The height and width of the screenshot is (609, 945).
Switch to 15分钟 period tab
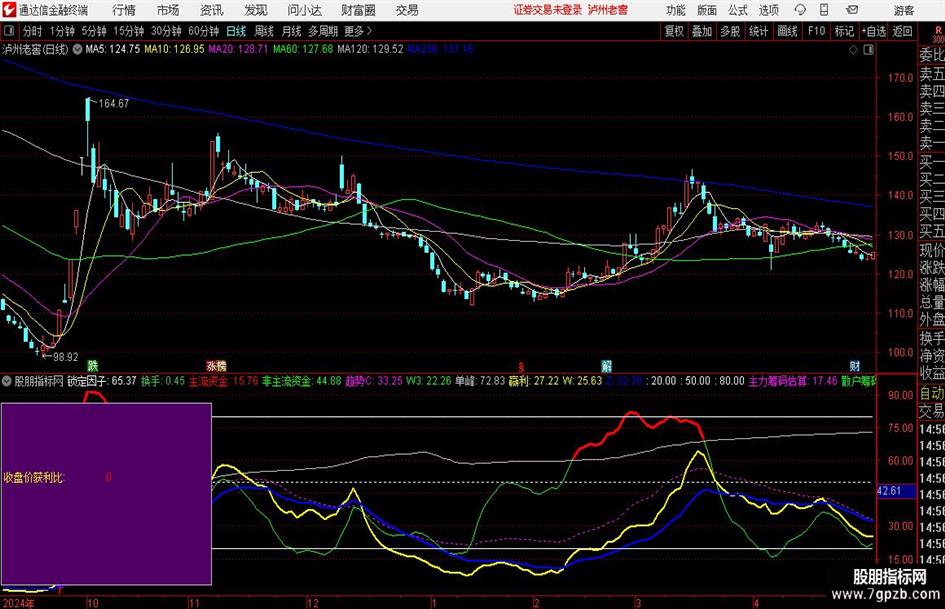[128, 31]
